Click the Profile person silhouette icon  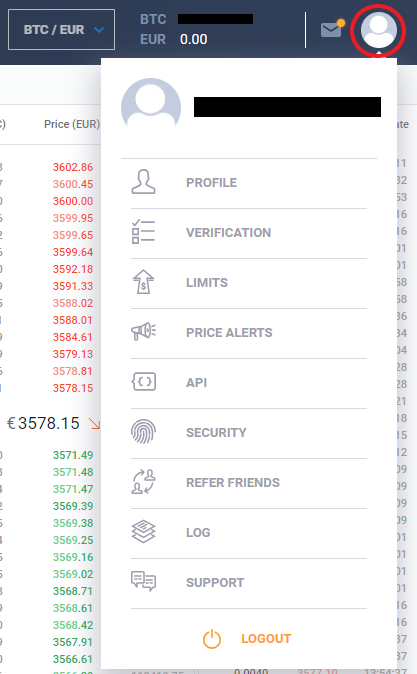(x=144, y=182)
